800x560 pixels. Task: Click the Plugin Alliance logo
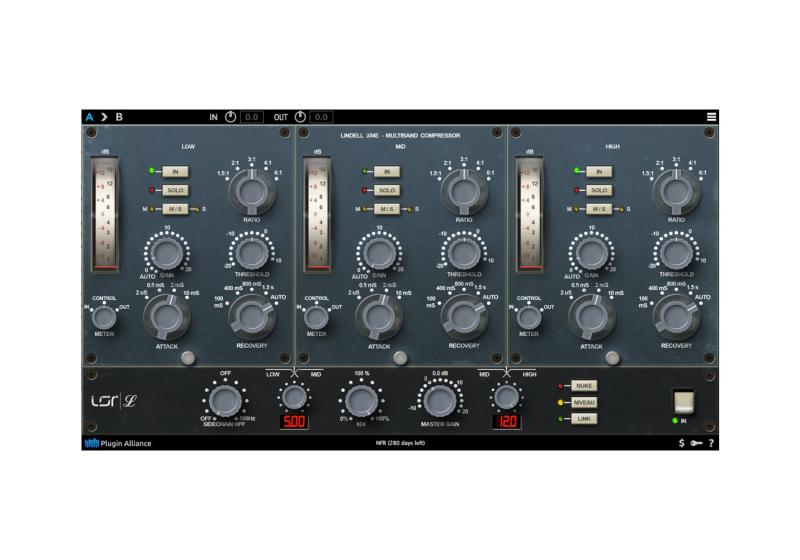pos(118,443)
